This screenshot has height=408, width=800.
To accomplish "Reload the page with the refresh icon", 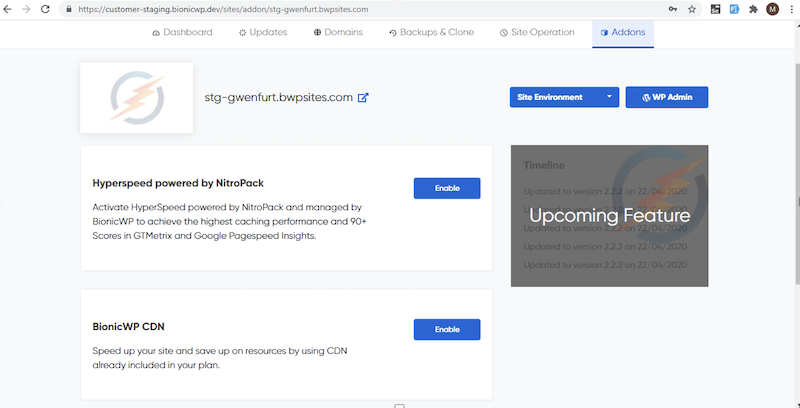I will tap(45, 9).
